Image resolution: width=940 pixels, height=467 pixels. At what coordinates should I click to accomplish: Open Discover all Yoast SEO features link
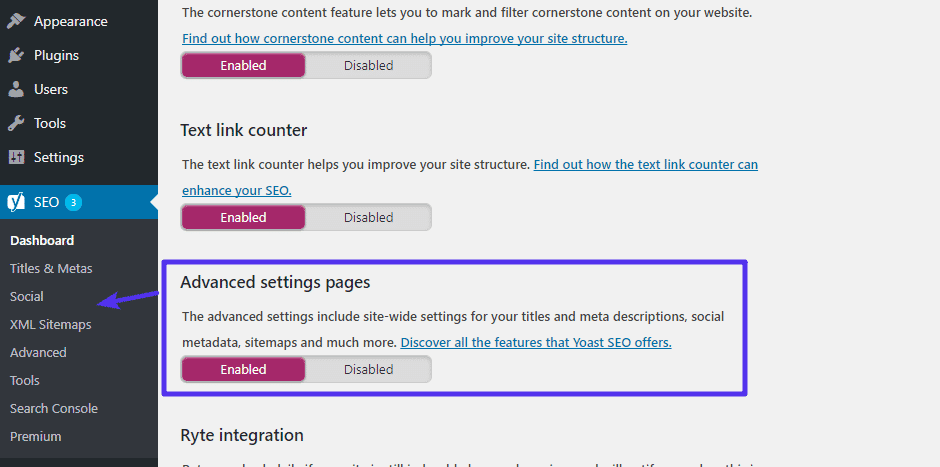pos(535,342)
